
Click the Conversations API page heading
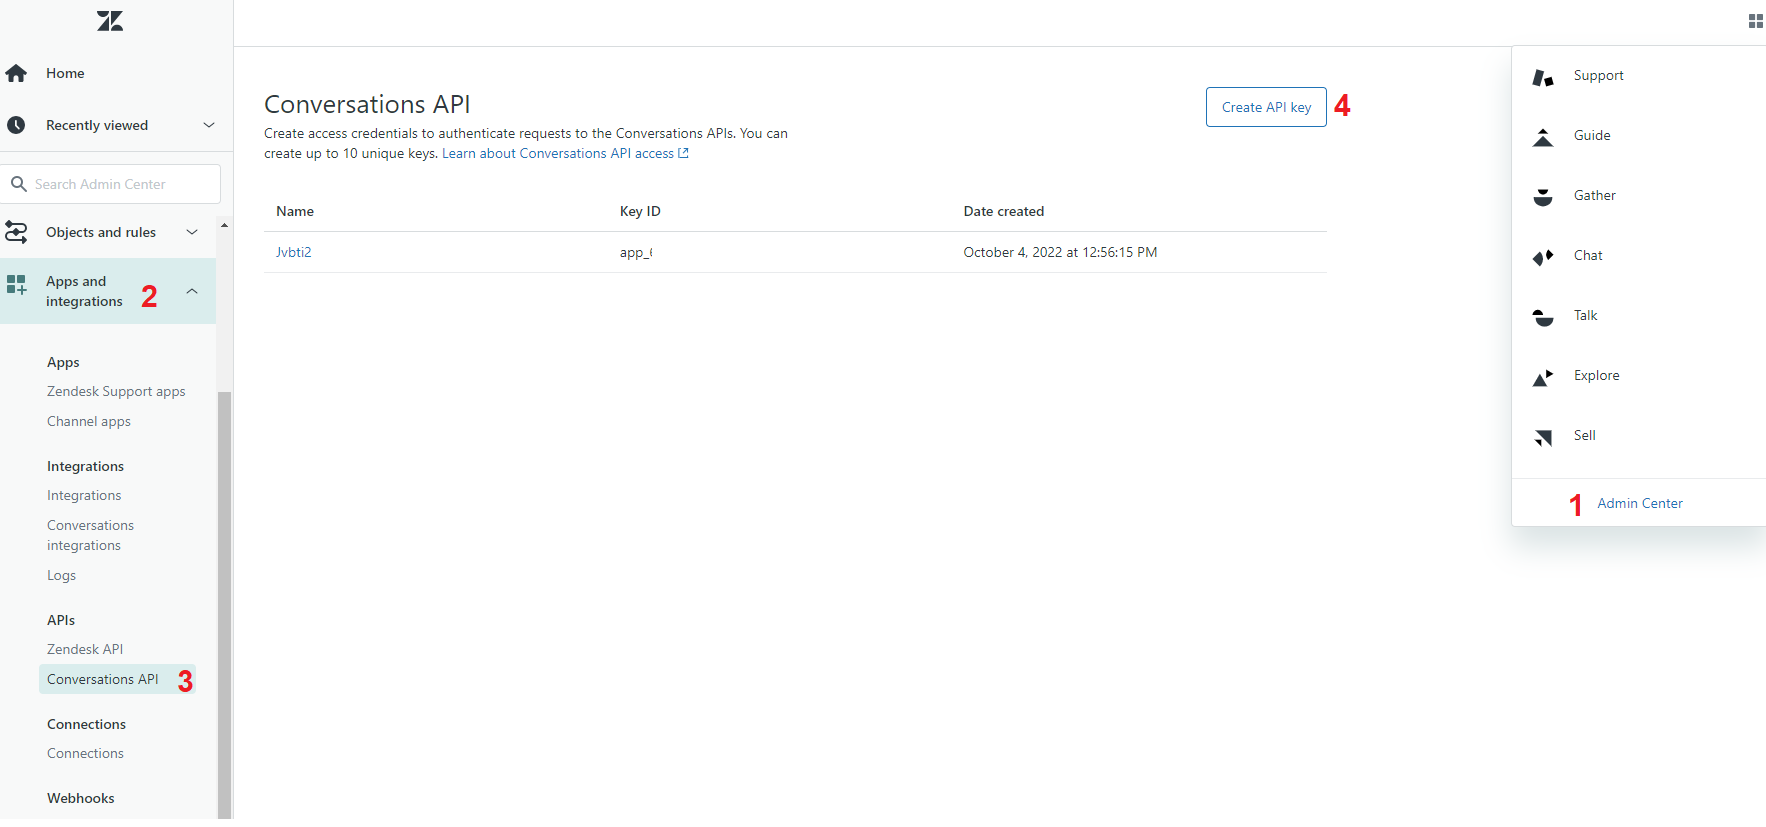coord(367,104)
